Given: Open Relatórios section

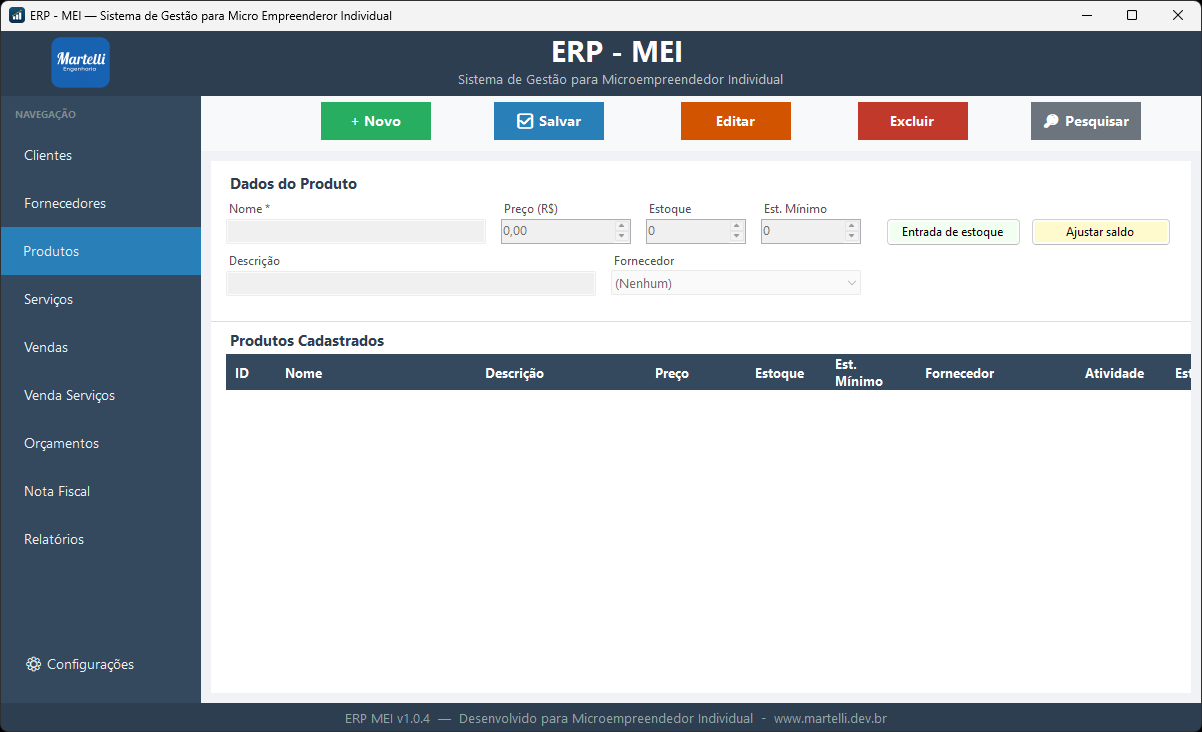Looking at the screenshot, I should [101, 539].
